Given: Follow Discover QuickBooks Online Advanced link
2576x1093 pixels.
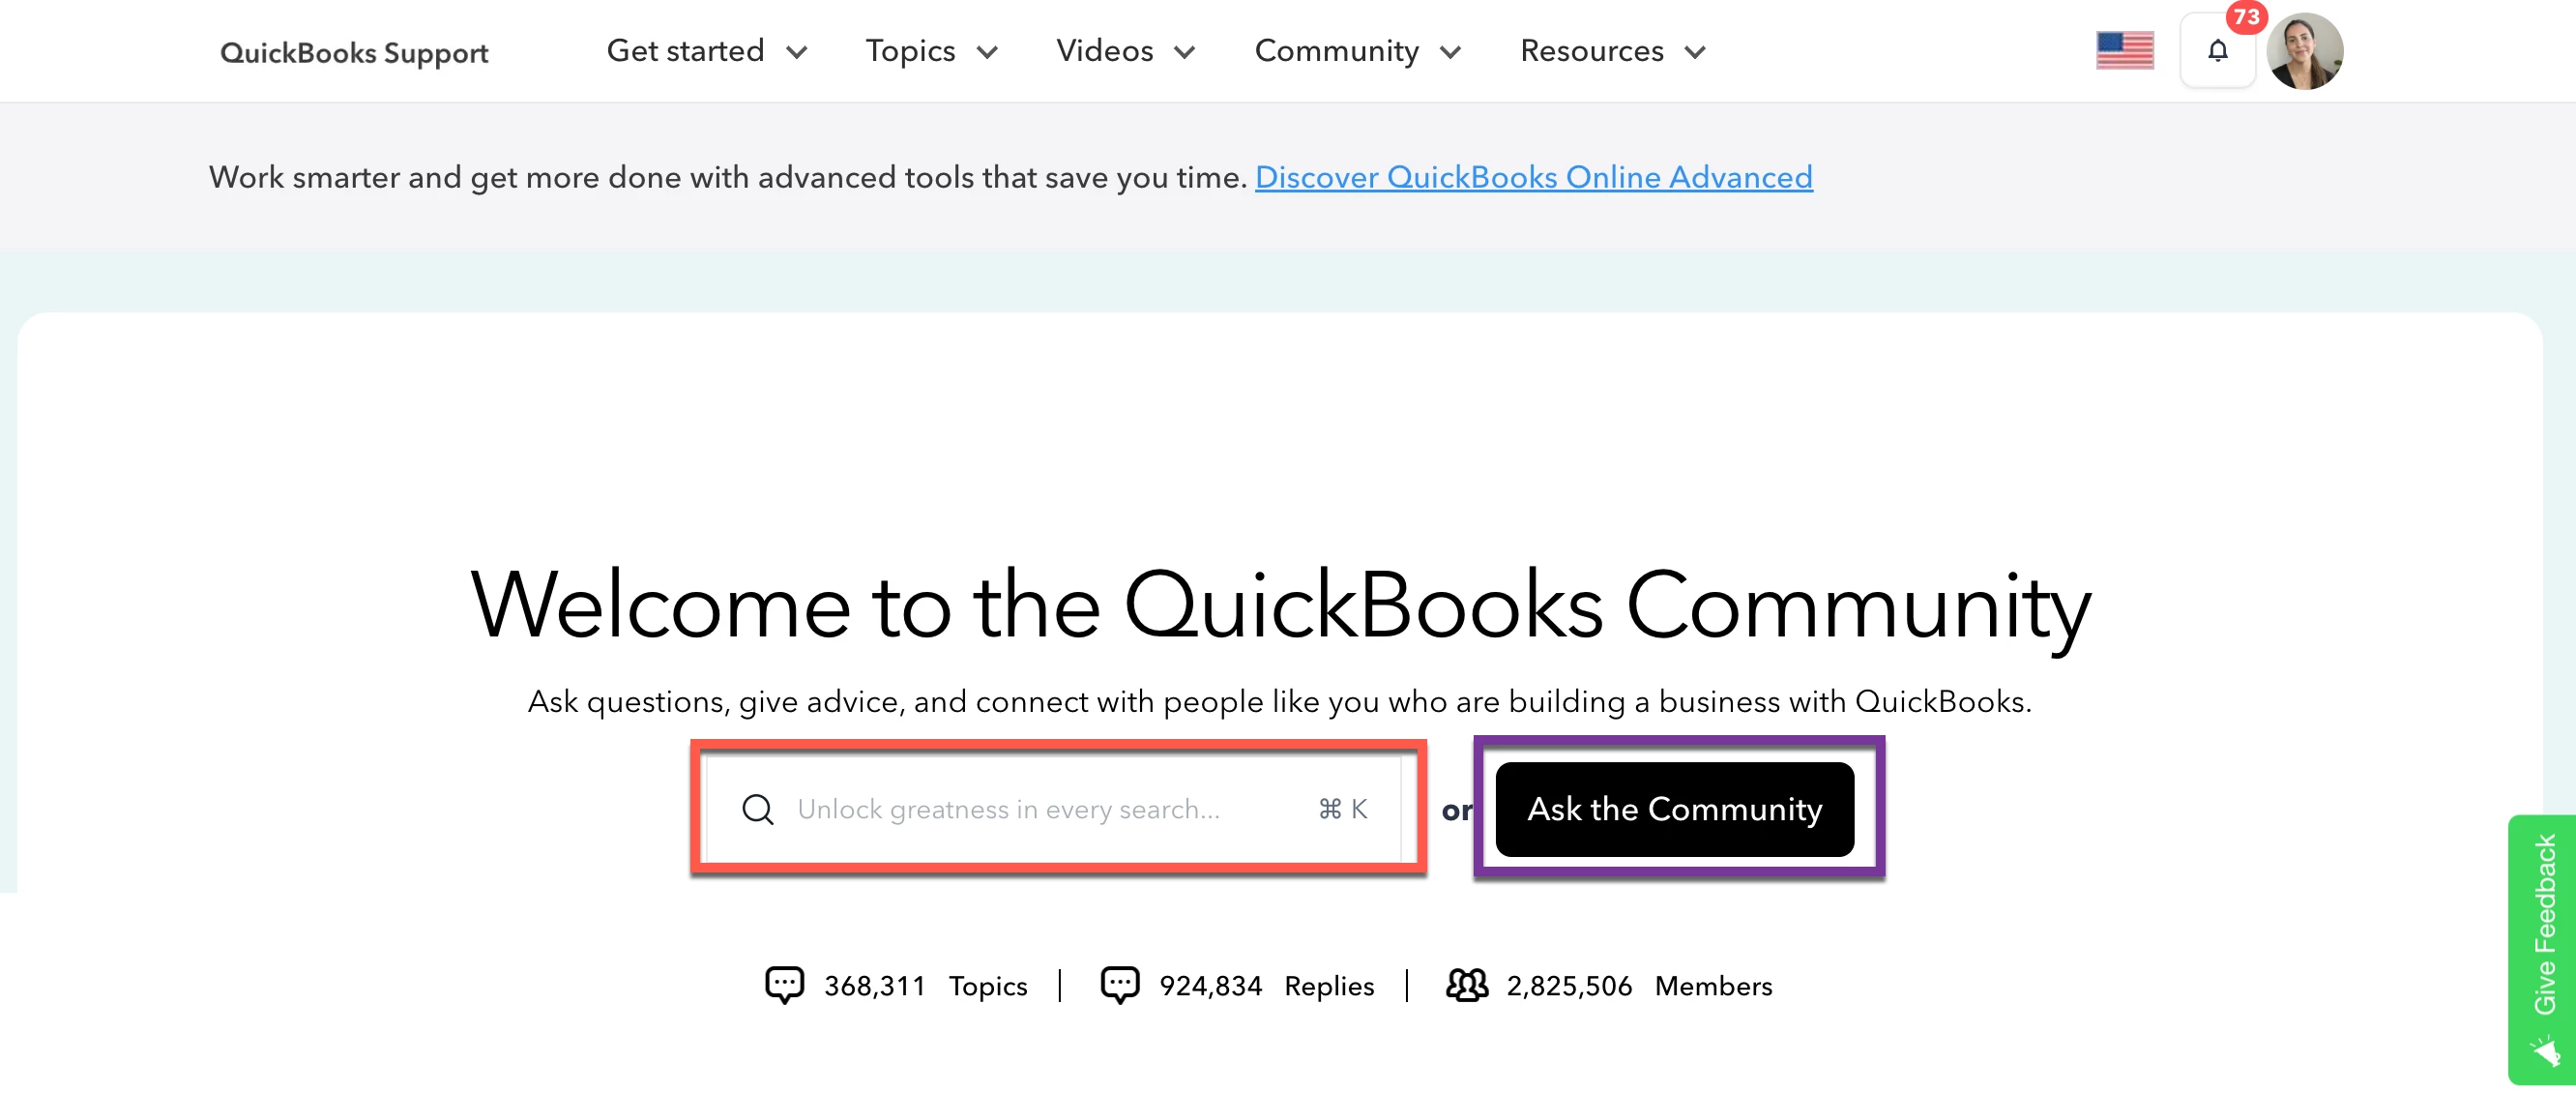Looking at the screenshot, I should click(1533, 177).
